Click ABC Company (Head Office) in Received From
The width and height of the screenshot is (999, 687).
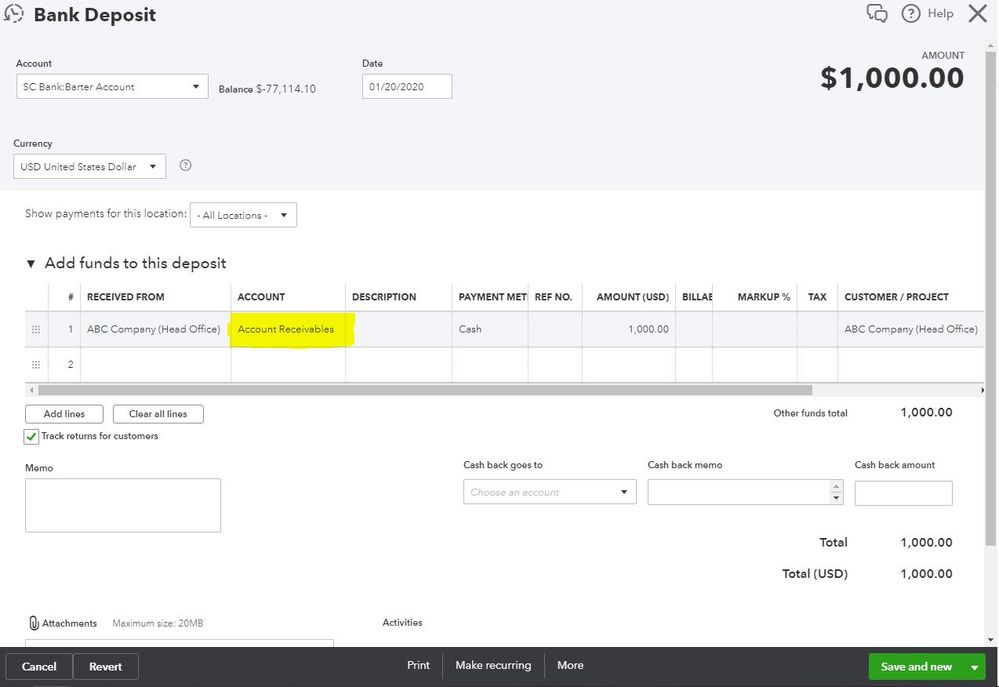click(154, 329)
